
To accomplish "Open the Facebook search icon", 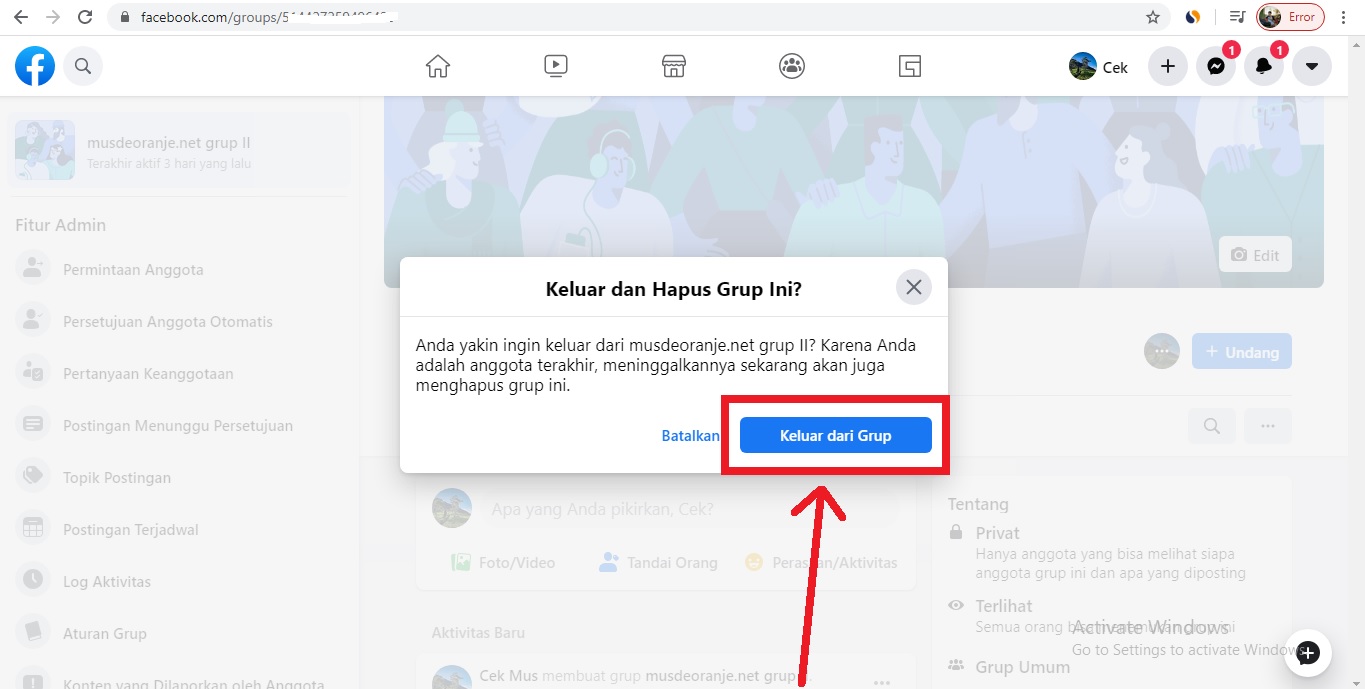I will pos(83,66).
